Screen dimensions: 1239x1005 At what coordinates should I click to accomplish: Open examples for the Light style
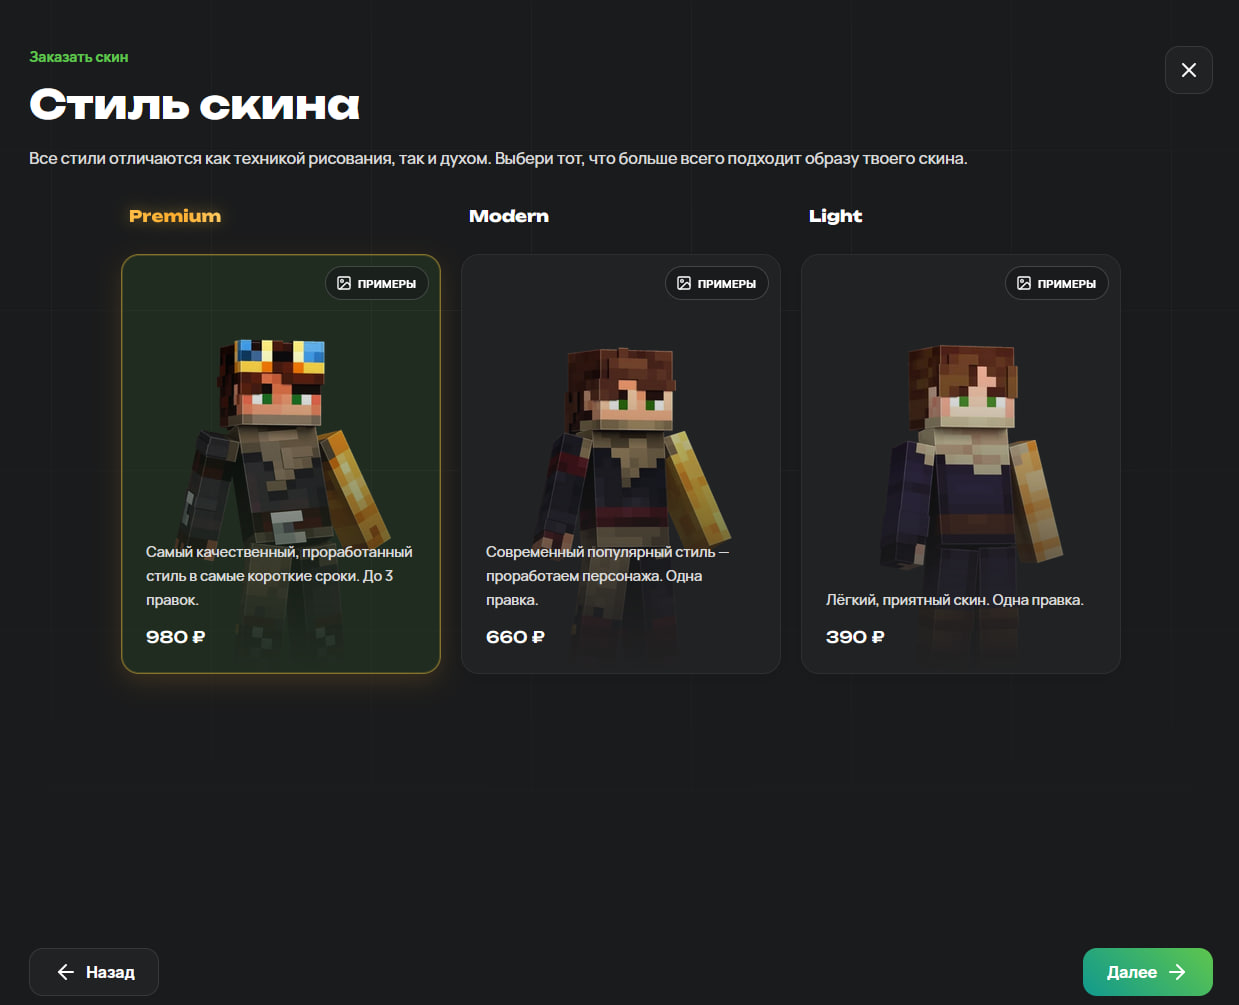click(x=1057, y=283)
